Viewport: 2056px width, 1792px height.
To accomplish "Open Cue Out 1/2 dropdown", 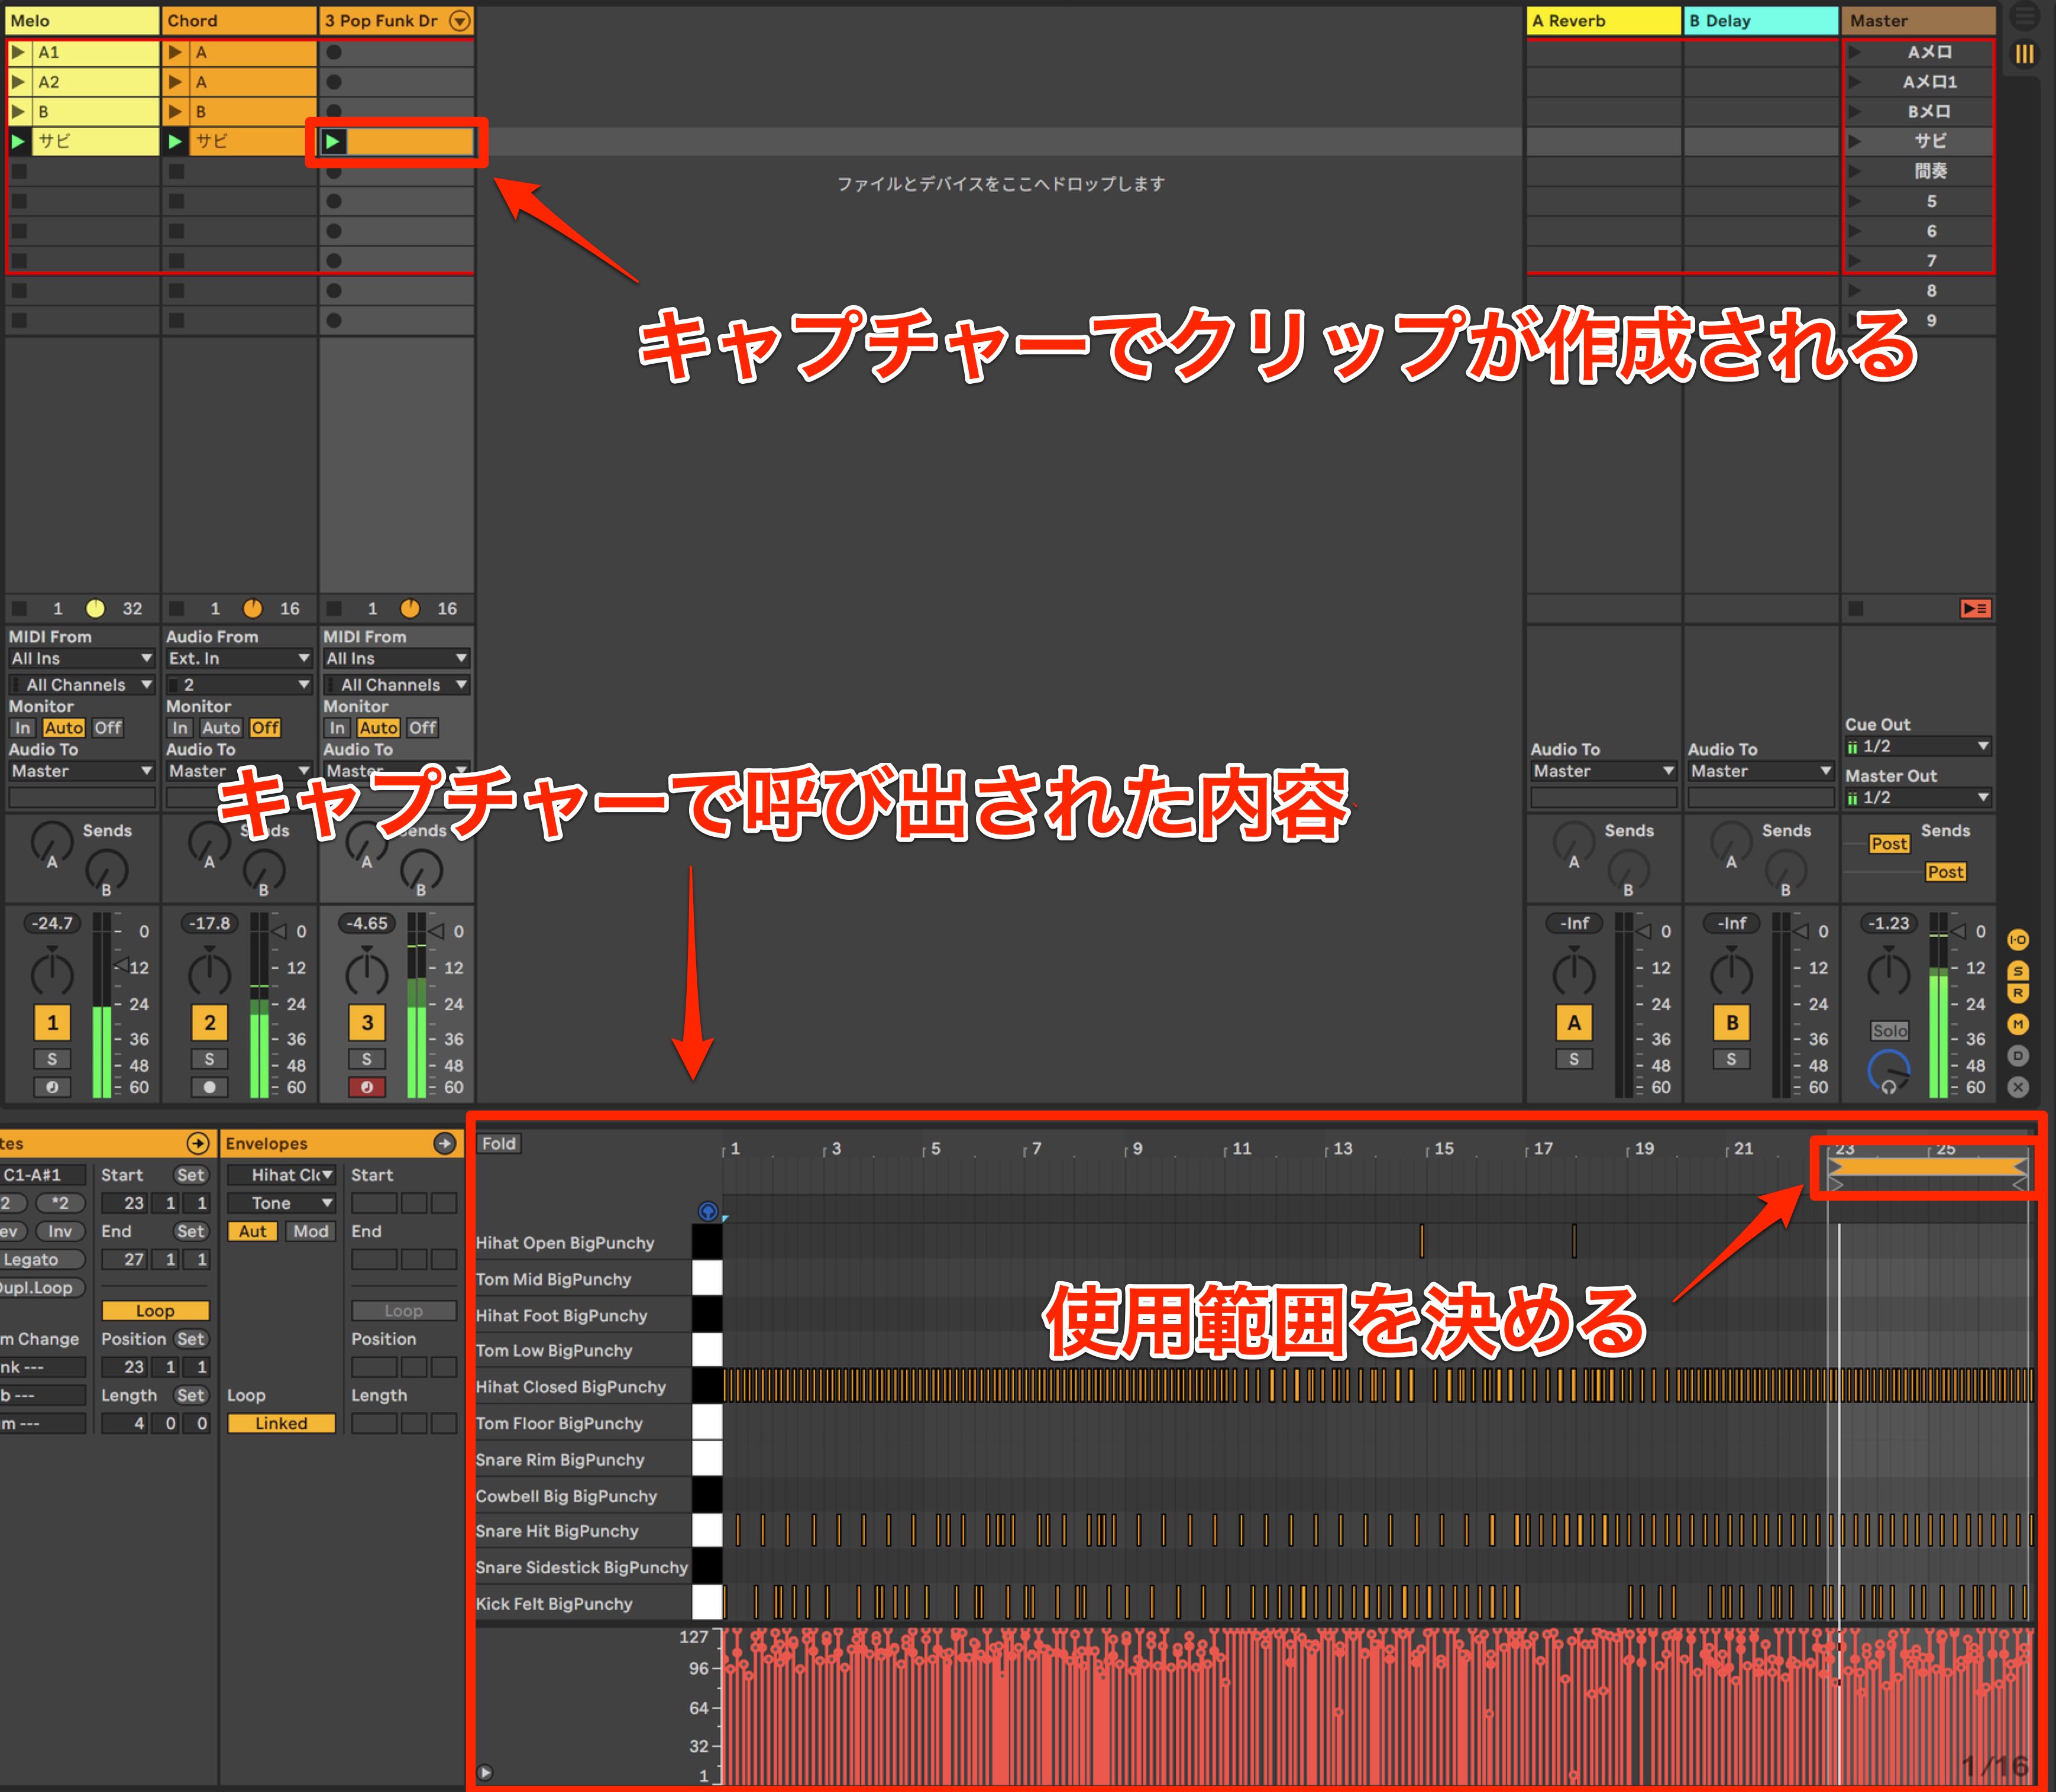I will coord(1918,746).
